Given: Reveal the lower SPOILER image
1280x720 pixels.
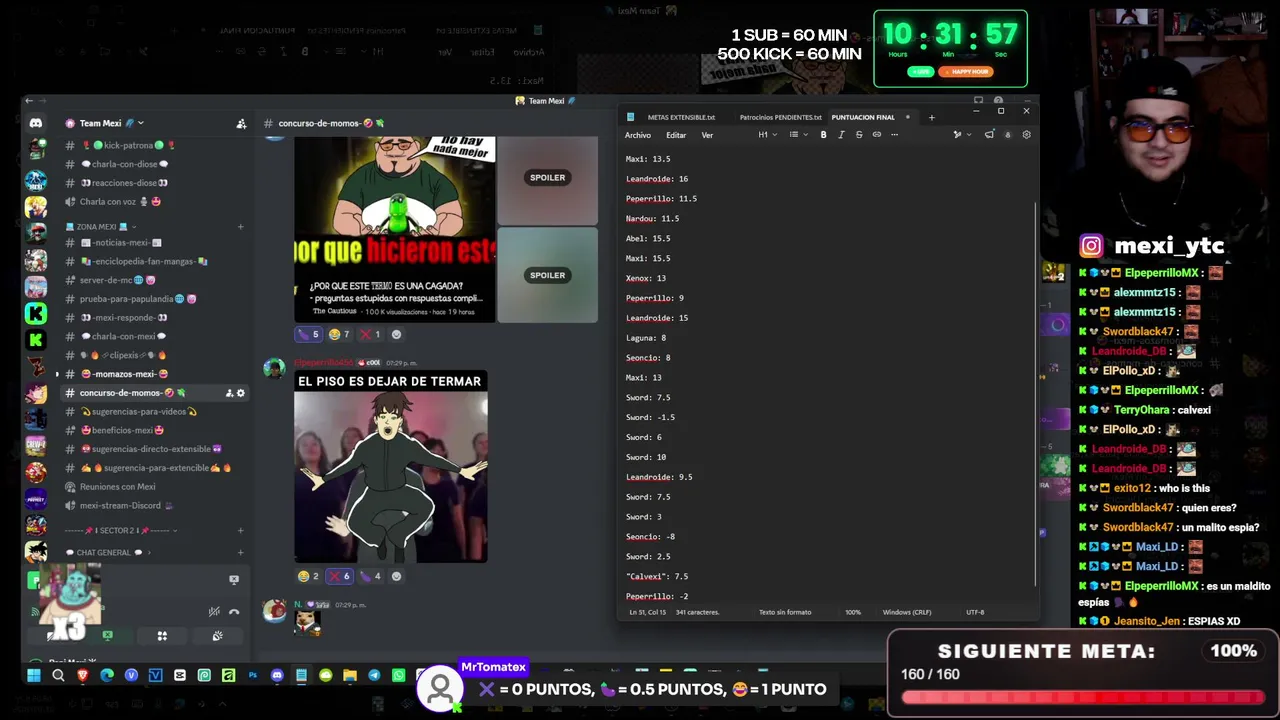Looking at the screenshot, I should pyautogui.click(x=547, y=275).
